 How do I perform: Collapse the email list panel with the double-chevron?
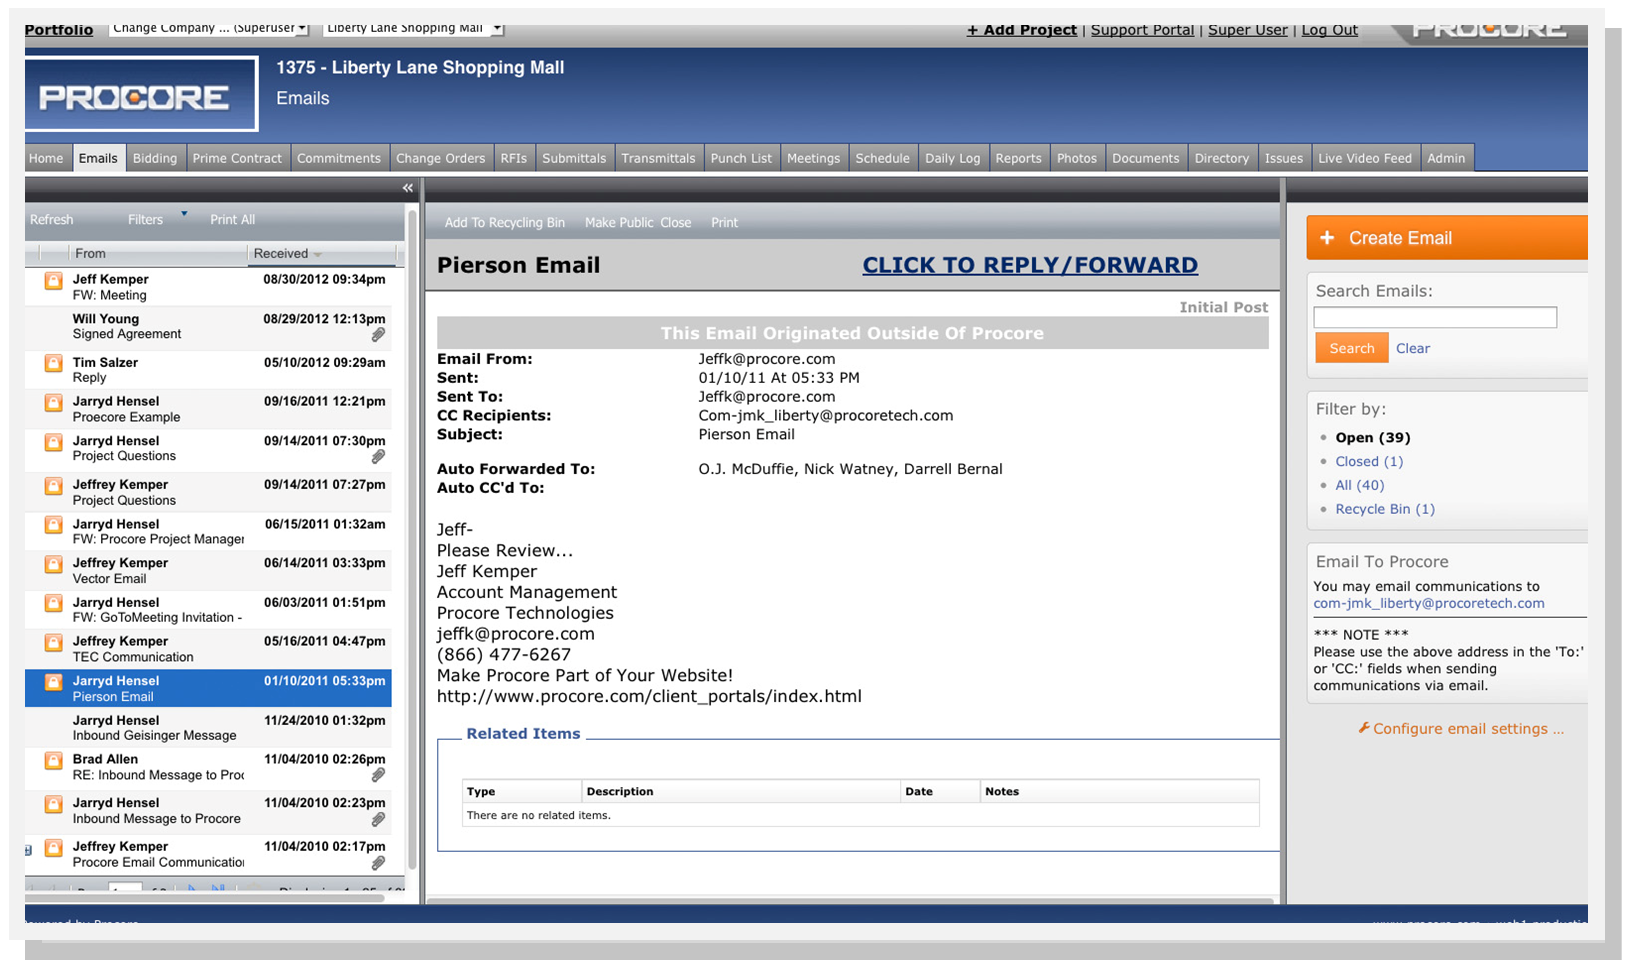(408, 188)
